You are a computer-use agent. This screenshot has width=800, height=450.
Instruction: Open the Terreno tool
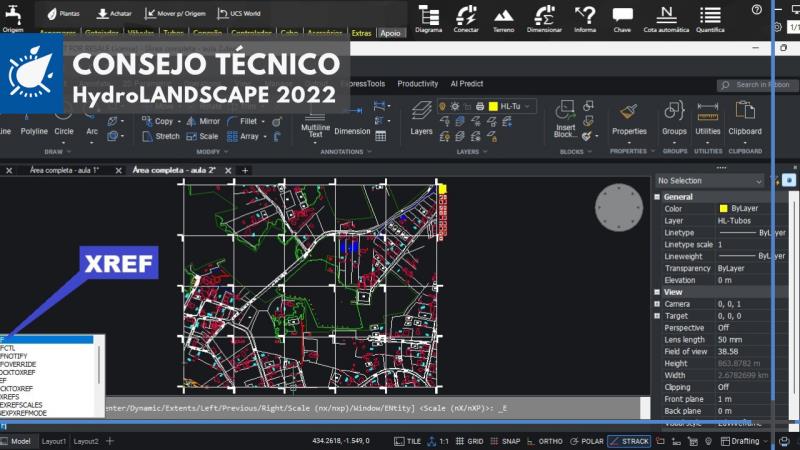(x=504, y=19)
